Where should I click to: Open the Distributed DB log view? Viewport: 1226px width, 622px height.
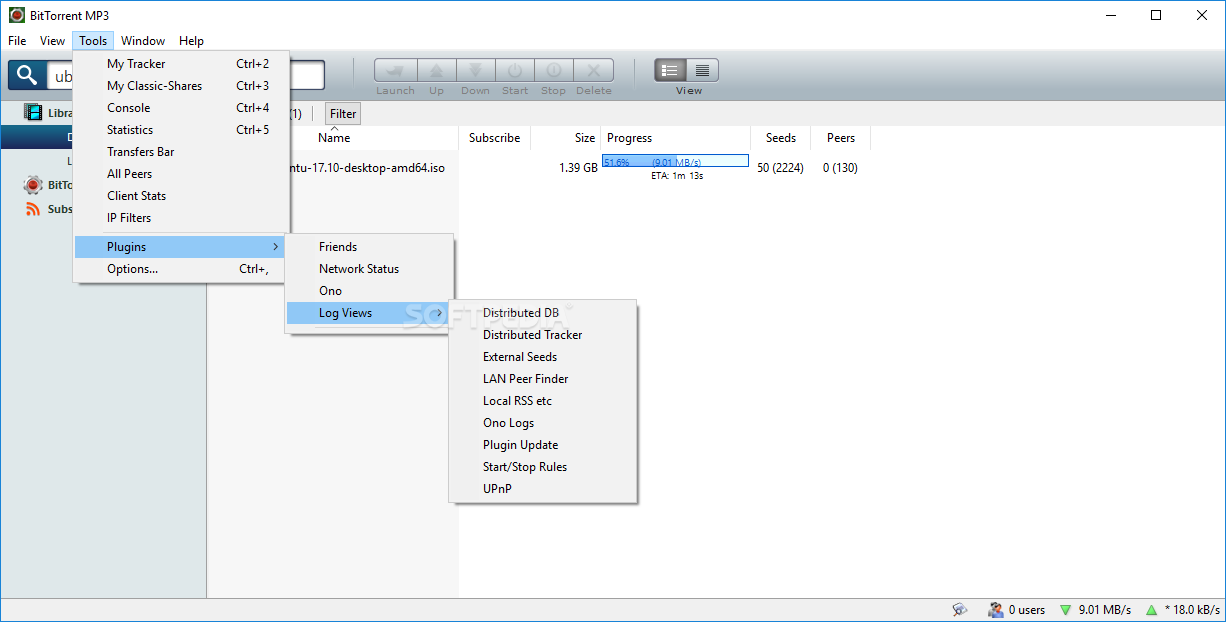[544, 313]
